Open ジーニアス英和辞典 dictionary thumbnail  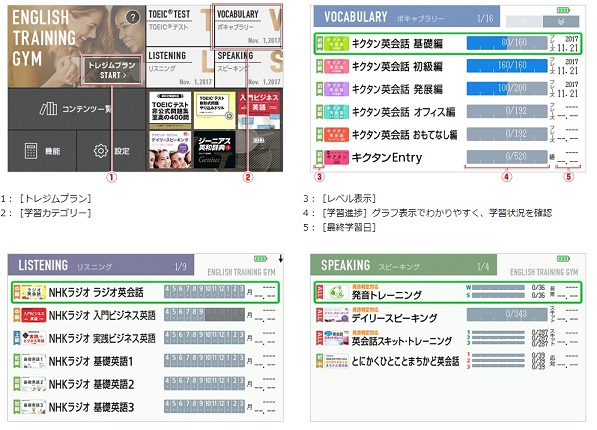[x=214, y=150]
